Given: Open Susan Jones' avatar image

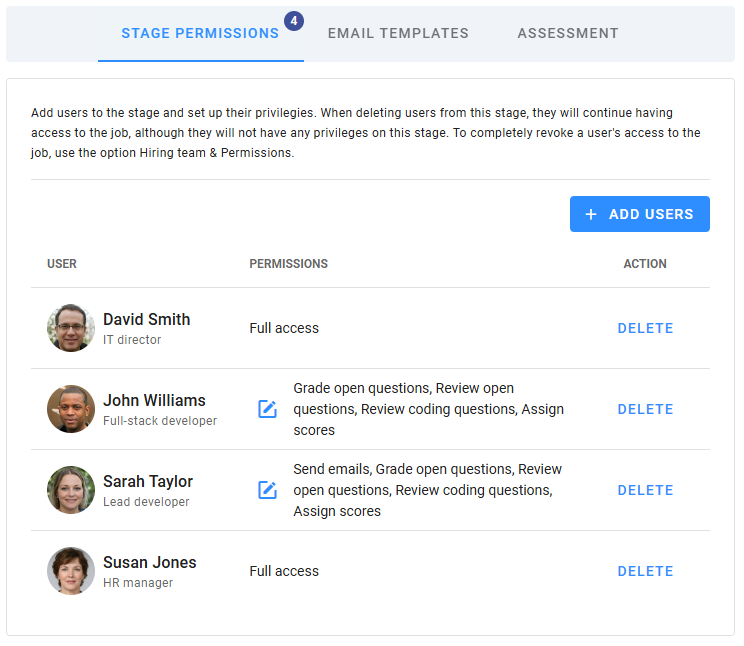Looking at the screenshot, I should [71, 571].
